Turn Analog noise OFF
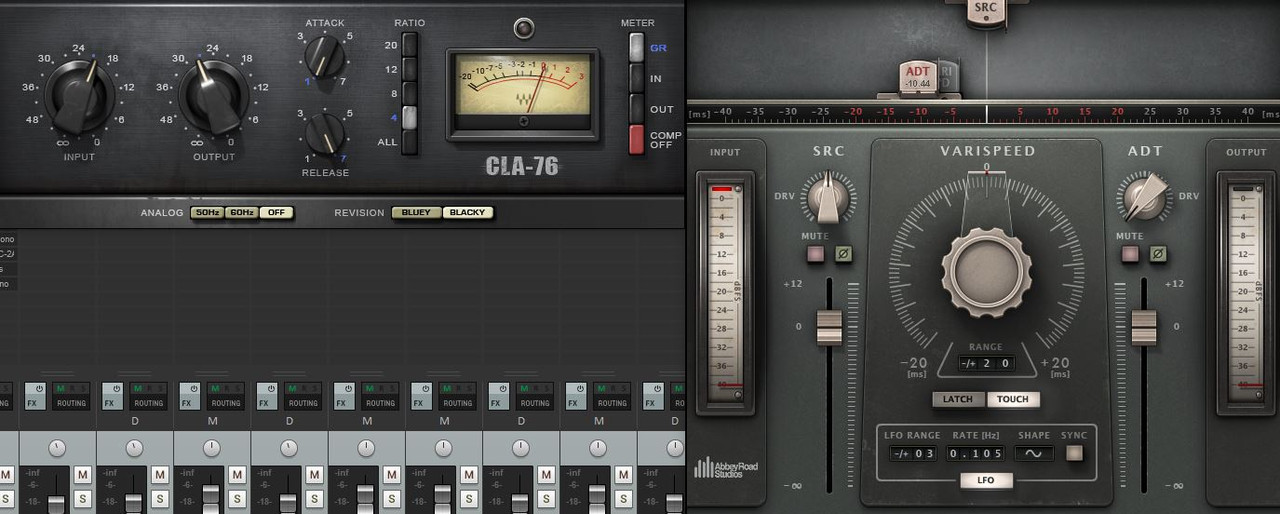This screenshot has height=514, width=1280. point(276,213)
